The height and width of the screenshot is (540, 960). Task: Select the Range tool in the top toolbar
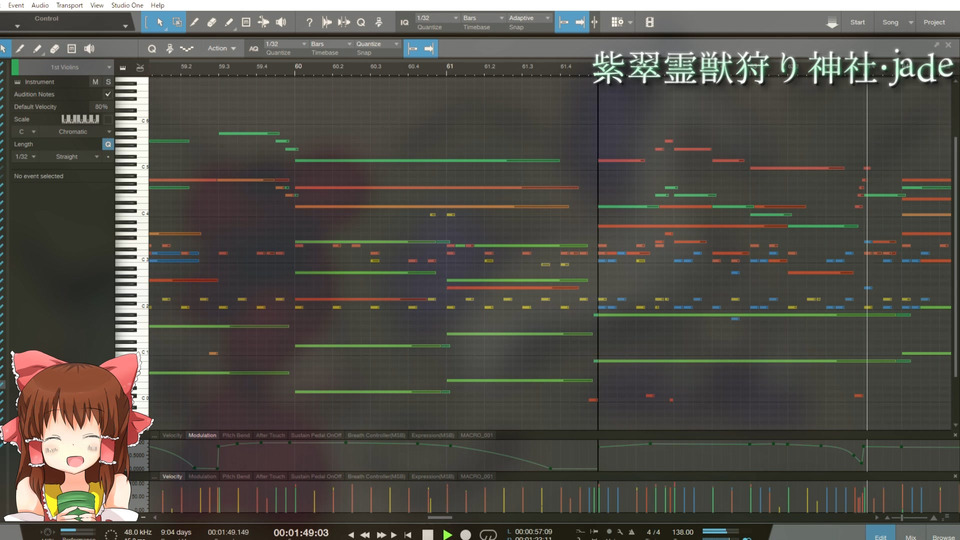point(178,23)
